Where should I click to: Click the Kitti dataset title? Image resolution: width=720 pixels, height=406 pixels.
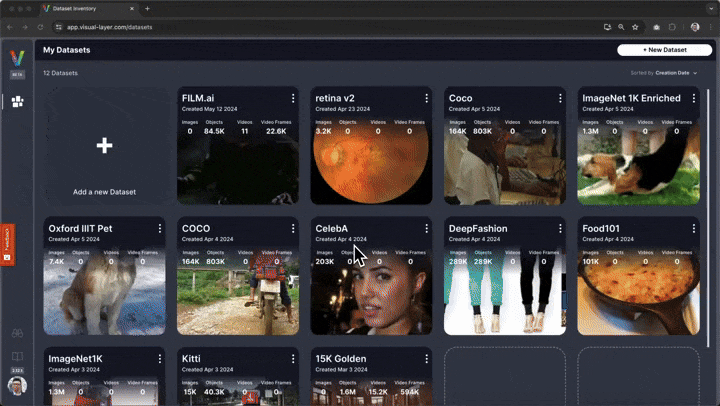pyautogui.click(x=191, y=359)
